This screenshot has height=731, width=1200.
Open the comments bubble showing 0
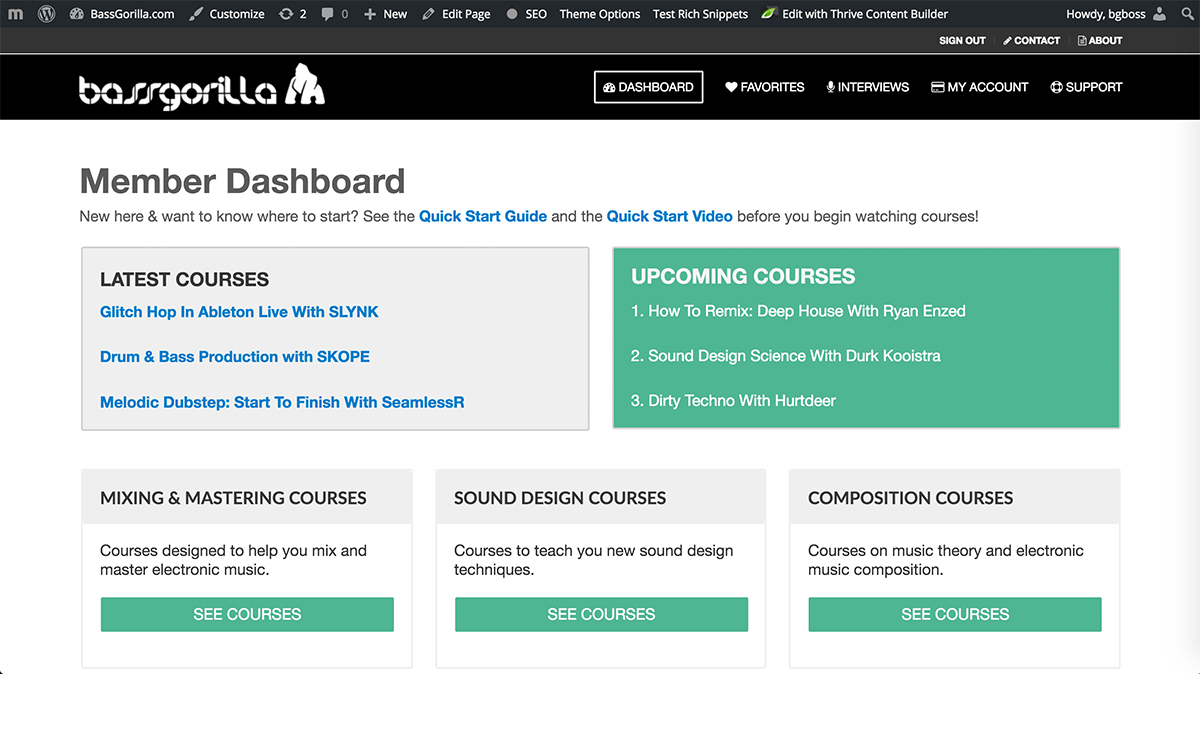(335, 14)
